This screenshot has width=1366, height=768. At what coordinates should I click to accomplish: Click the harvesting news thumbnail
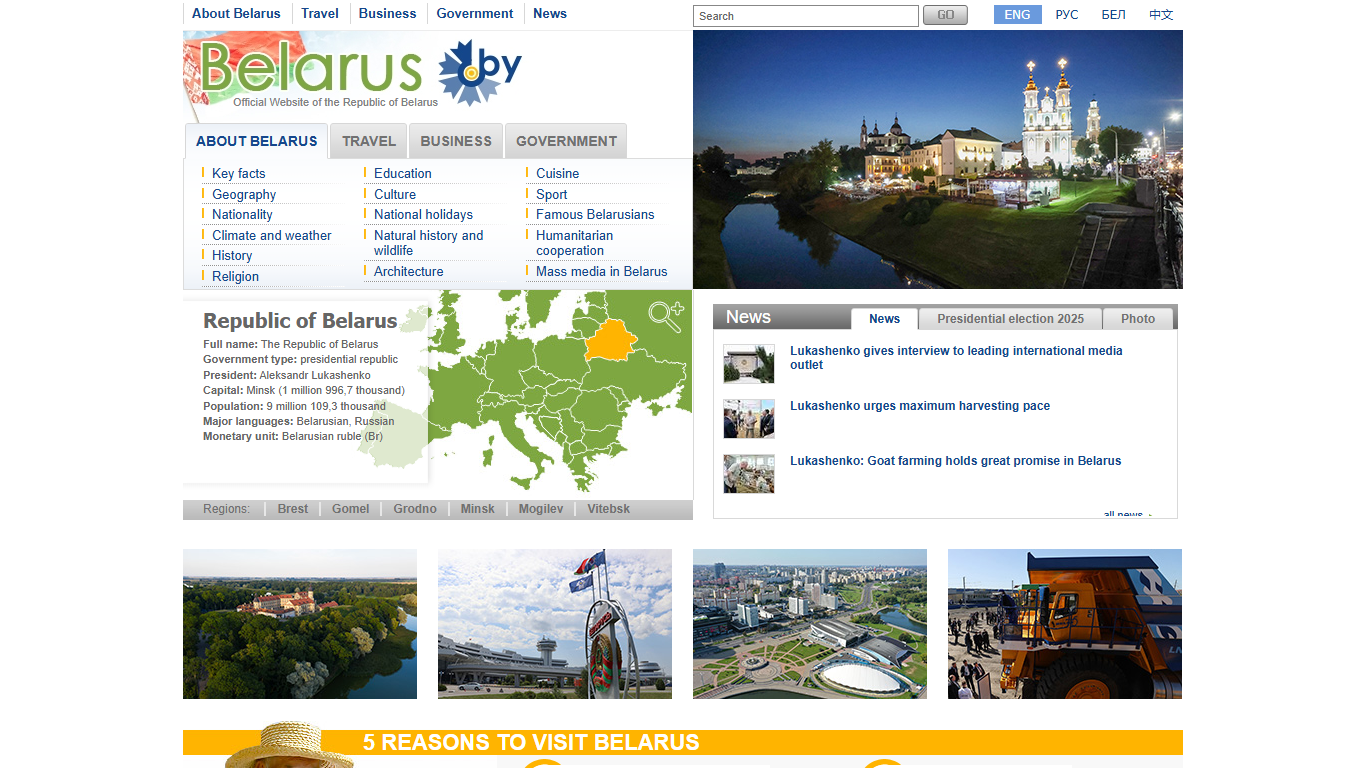tap(749, 419)
